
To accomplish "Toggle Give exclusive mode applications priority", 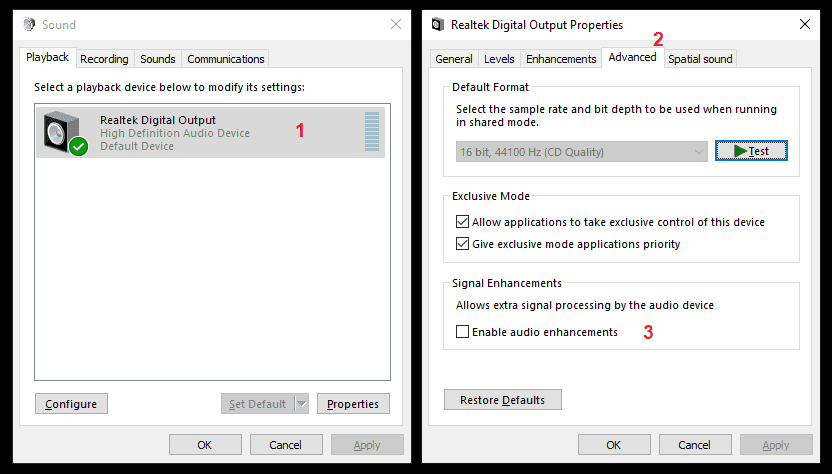I will [x=463, y=244].
